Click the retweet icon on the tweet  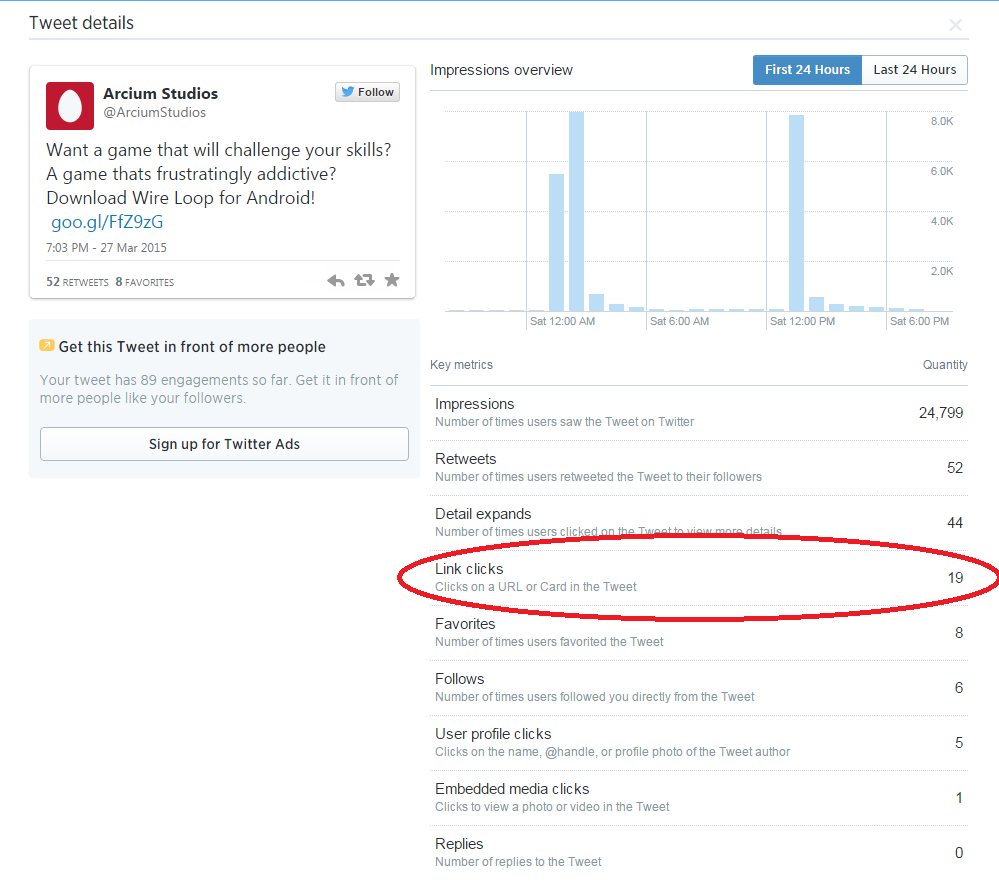click(364, 280)
